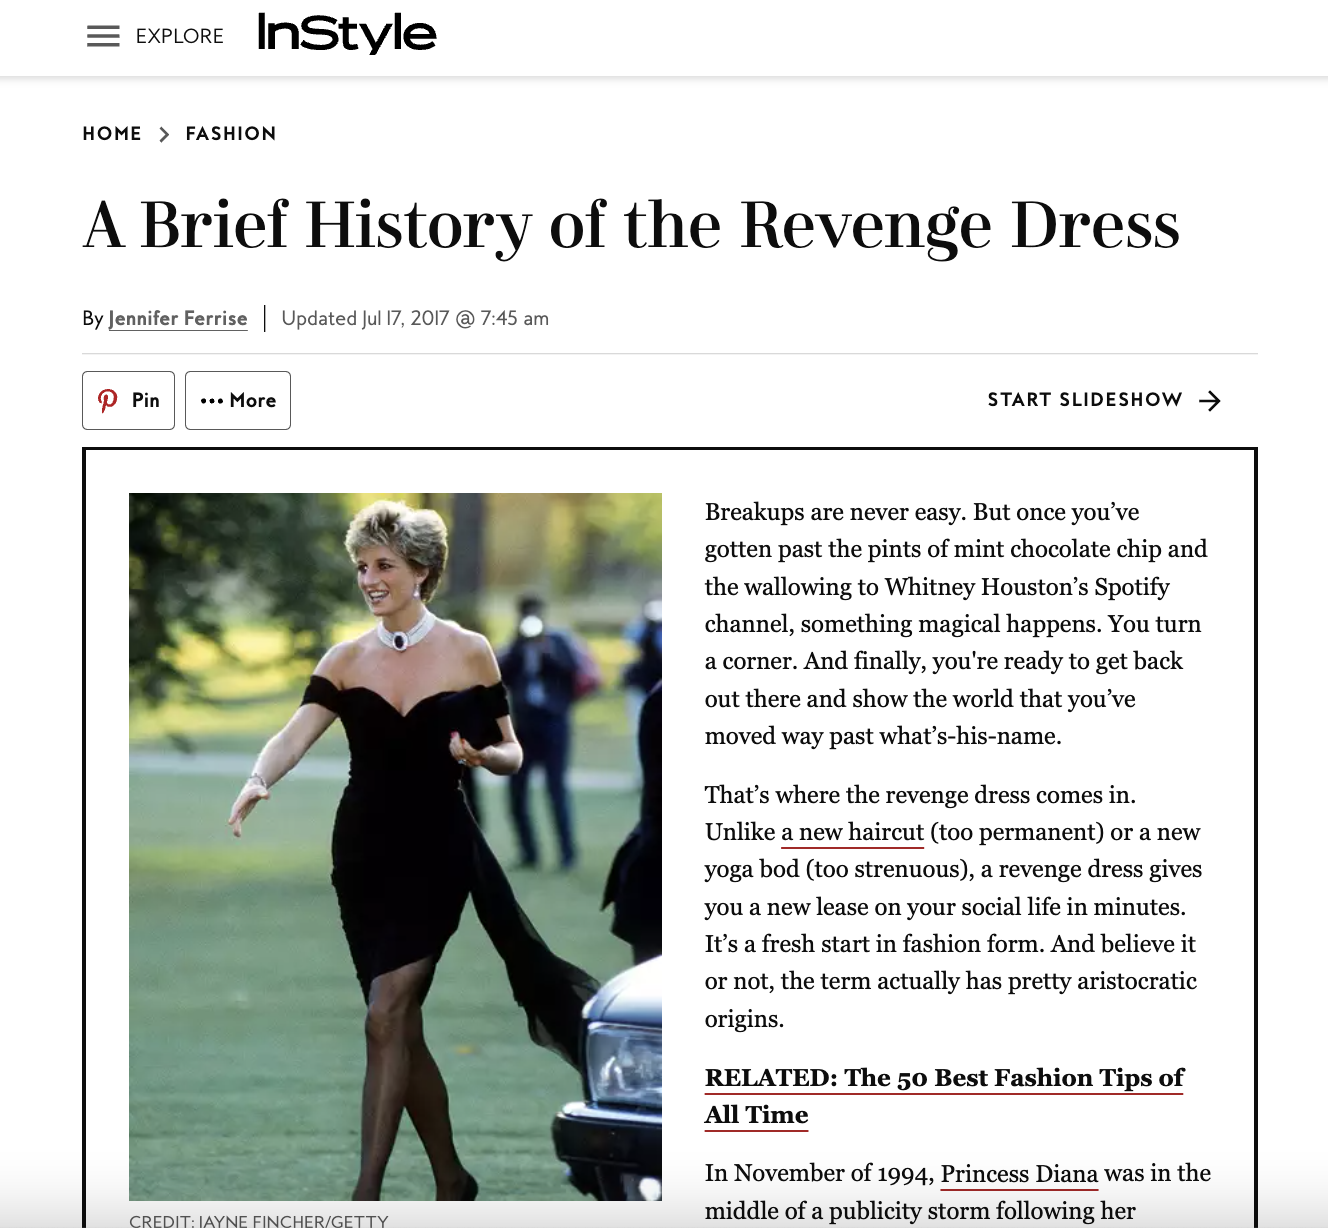The width and height of the screenshot is (1328, 1228).
Task: Click the article headline 'A Brief History of the Revenge Dress'
Action: pos(632,226)
